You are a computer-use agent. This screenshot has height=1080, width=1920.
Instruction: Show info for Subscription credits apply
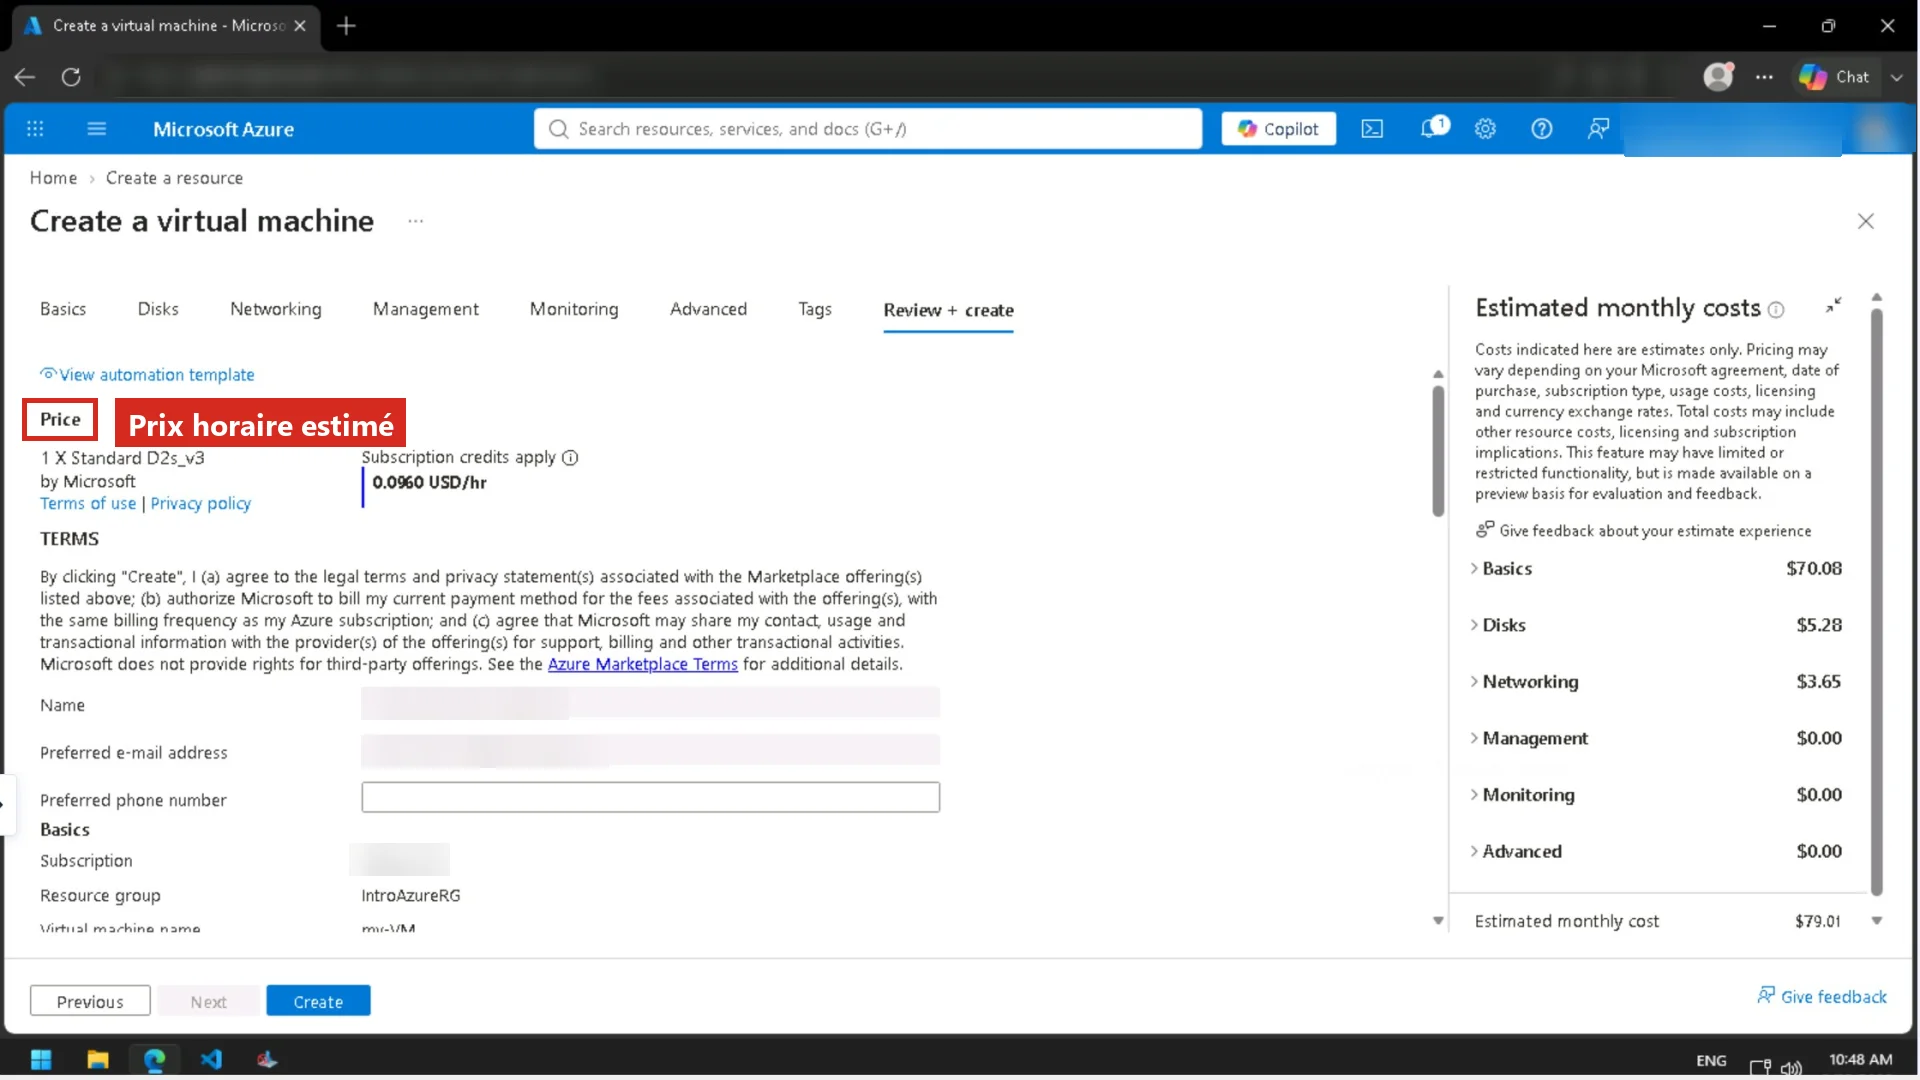pyautogui.click(x=570, y=458)
